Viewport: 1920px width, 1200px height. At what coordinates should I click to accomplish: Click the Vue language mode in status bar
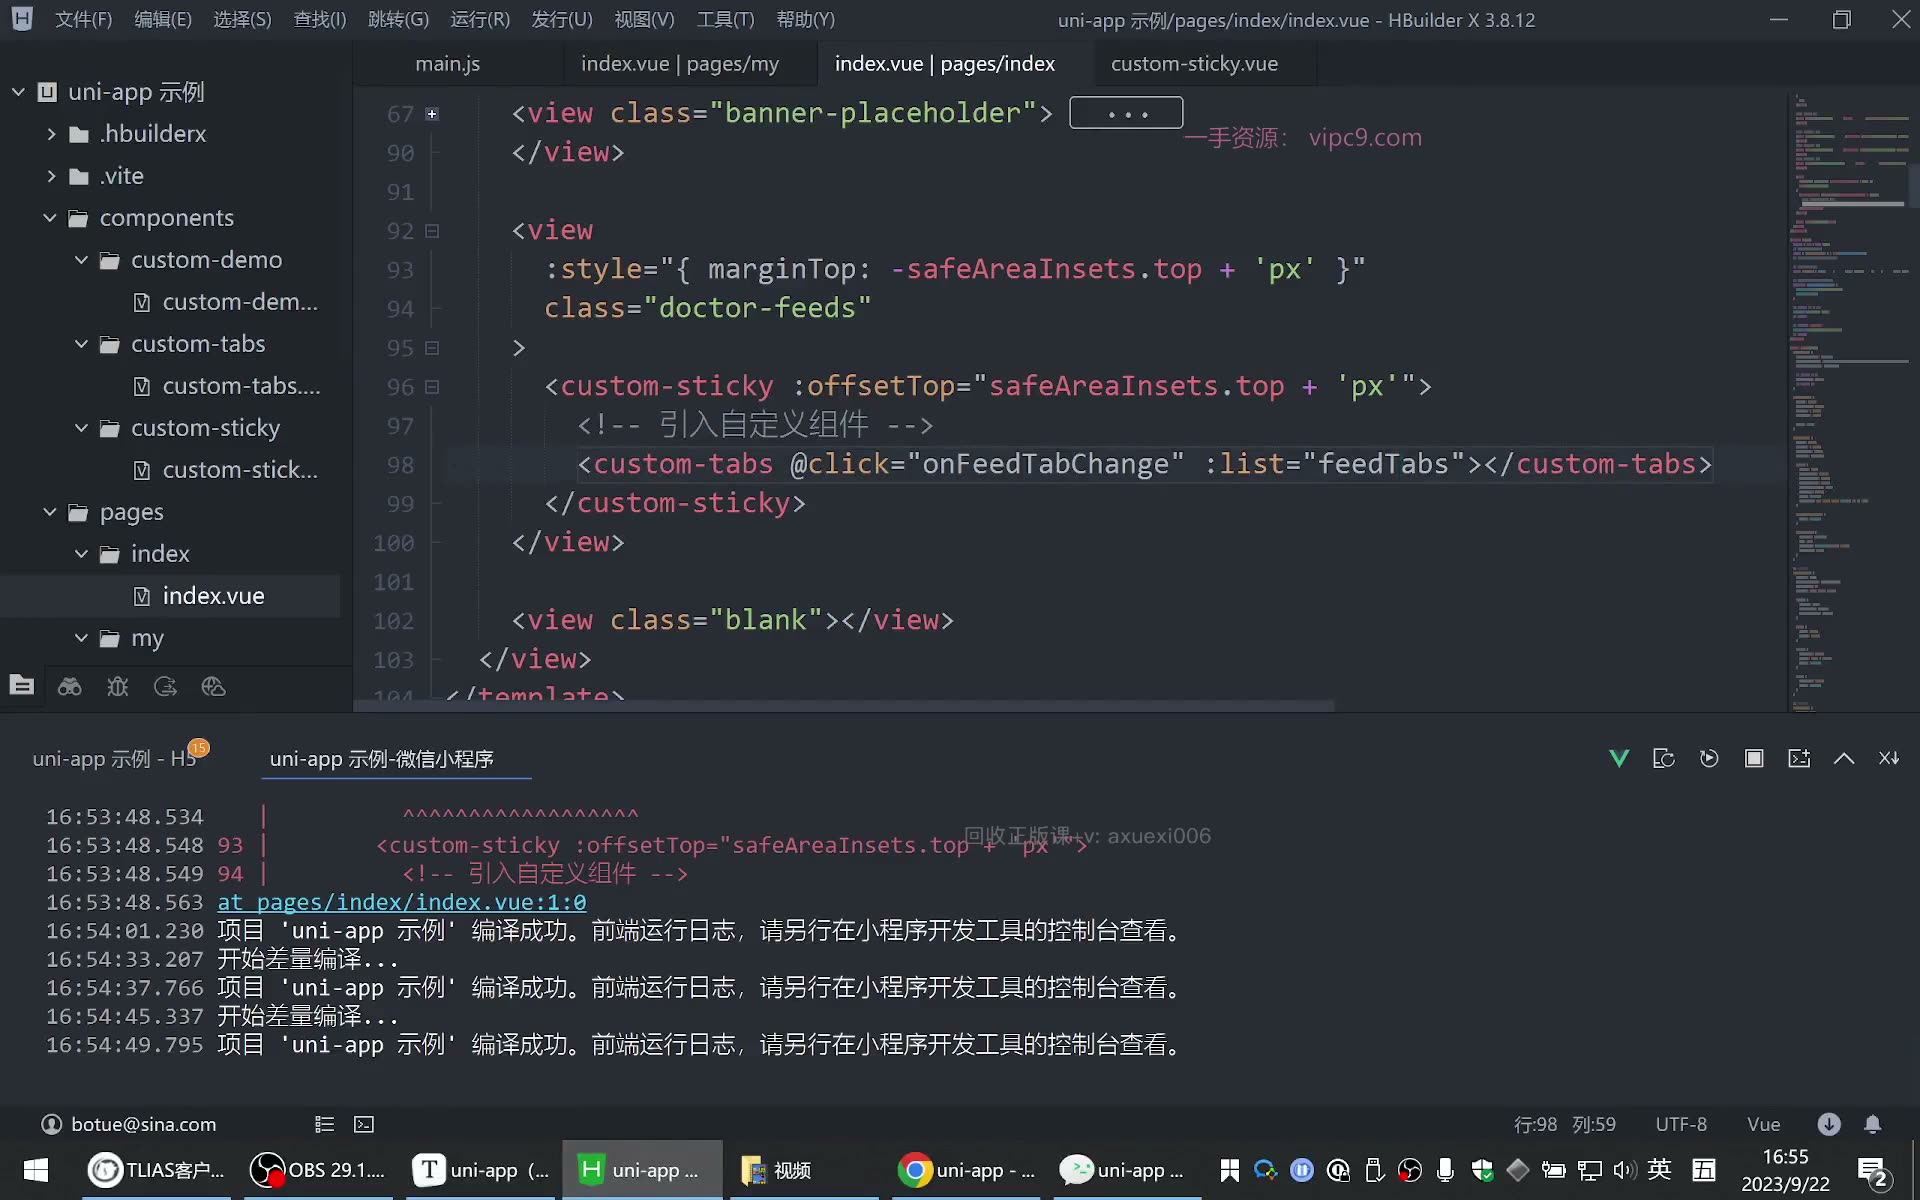[x=1763, y=1124]
